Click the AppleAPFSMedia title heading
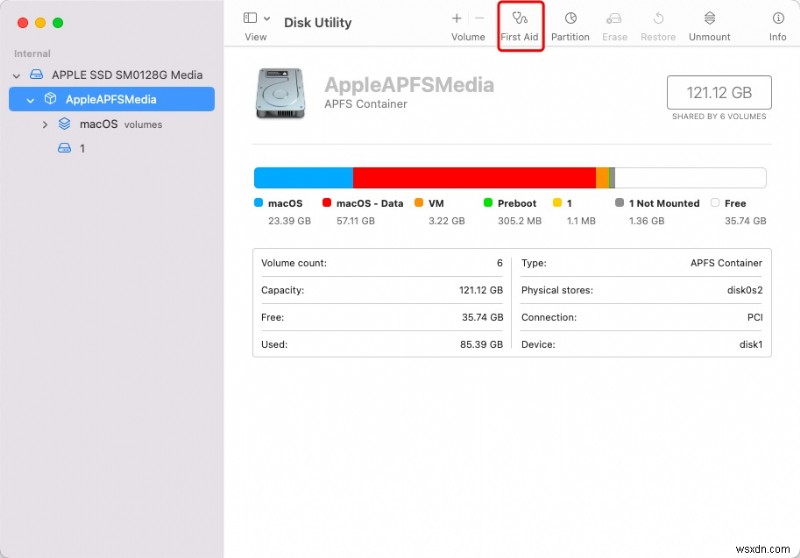This screenshot has height=558, width=800. tap(409, 85)
